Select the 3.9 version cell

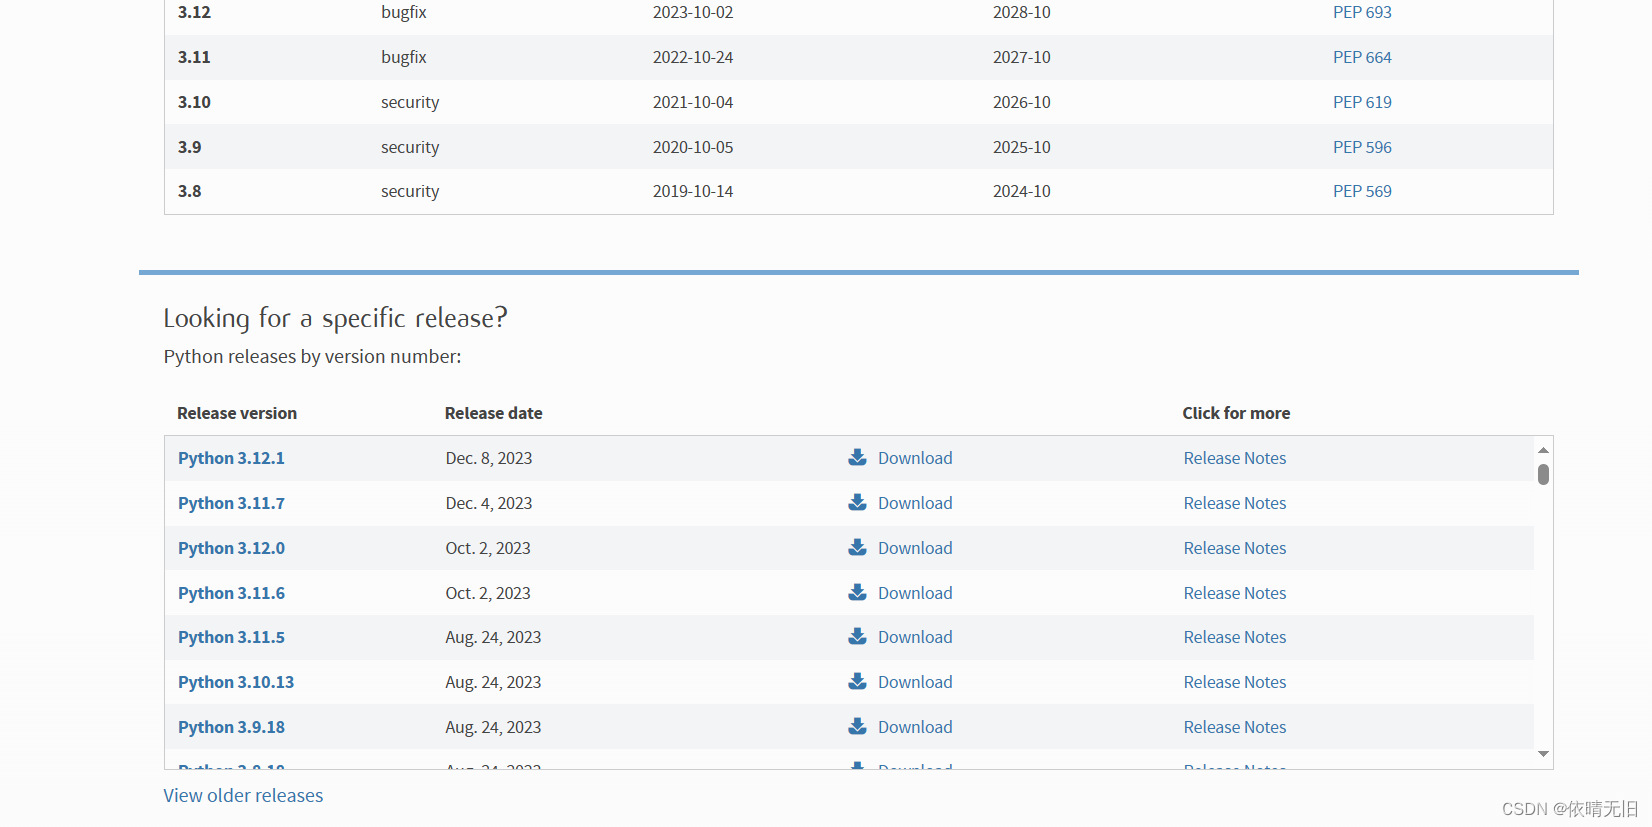coord(190,147)
